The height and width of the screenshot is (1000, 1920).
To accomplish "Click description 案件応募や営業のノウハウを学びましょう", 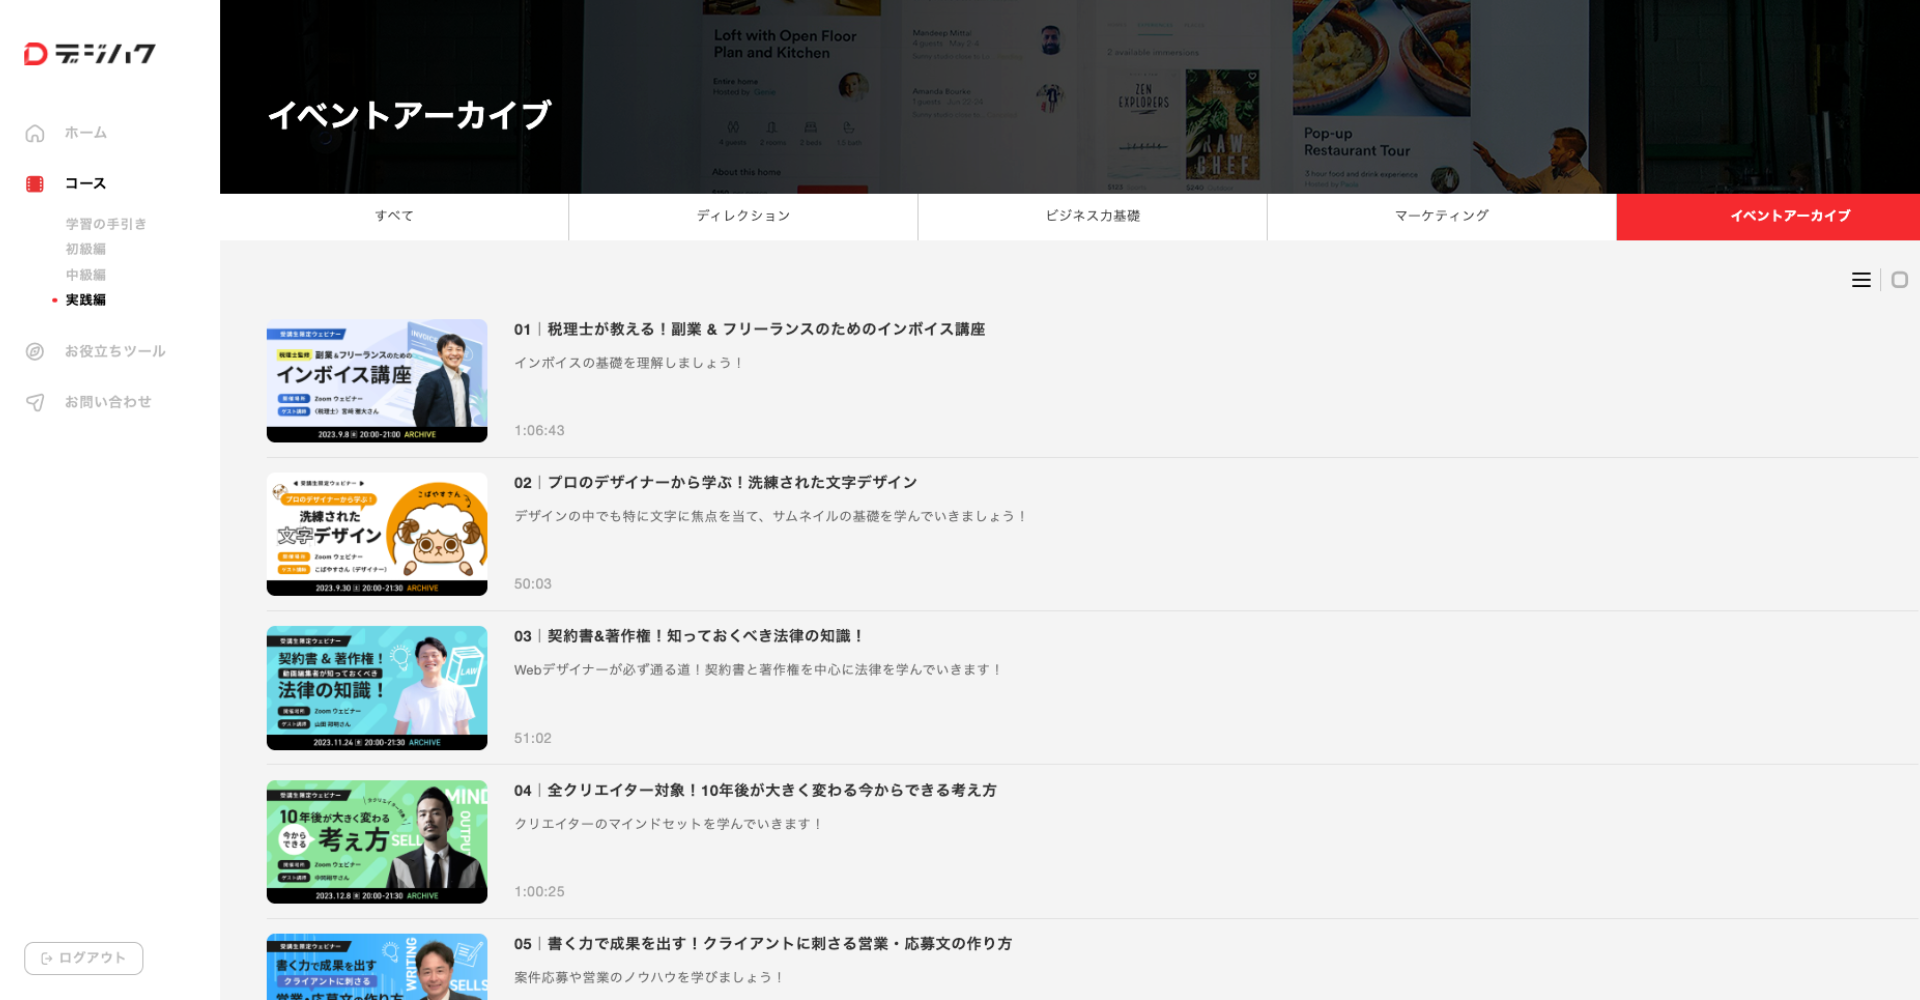I will (649, 978).
